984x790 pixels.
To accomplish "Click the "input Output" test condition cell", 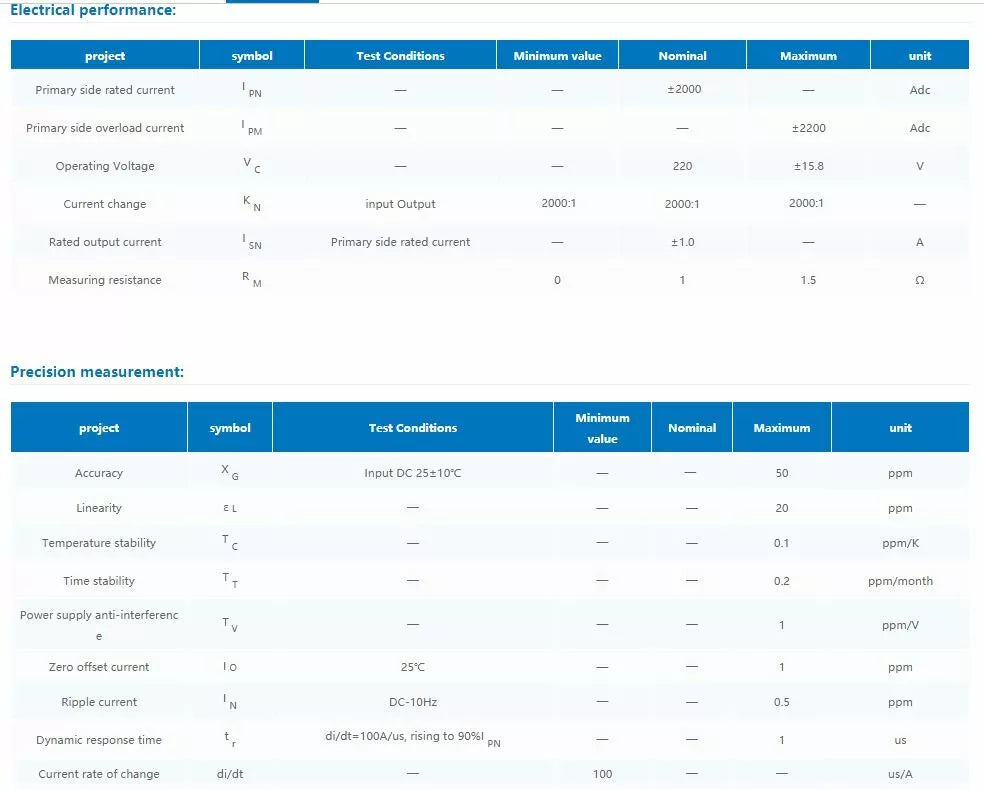I will click(x=400, y=204).
